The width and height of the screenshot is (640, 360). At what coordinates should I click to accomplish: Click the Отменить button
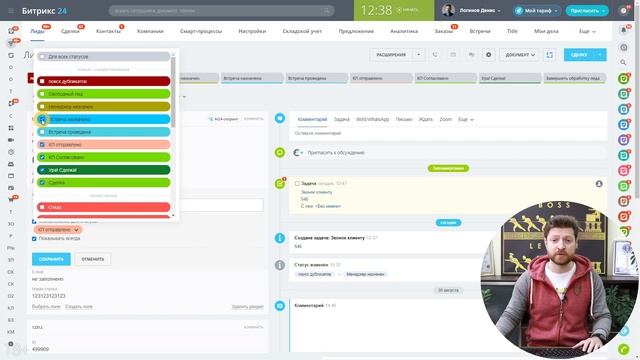pyautogui.click(x=93, y=259)
